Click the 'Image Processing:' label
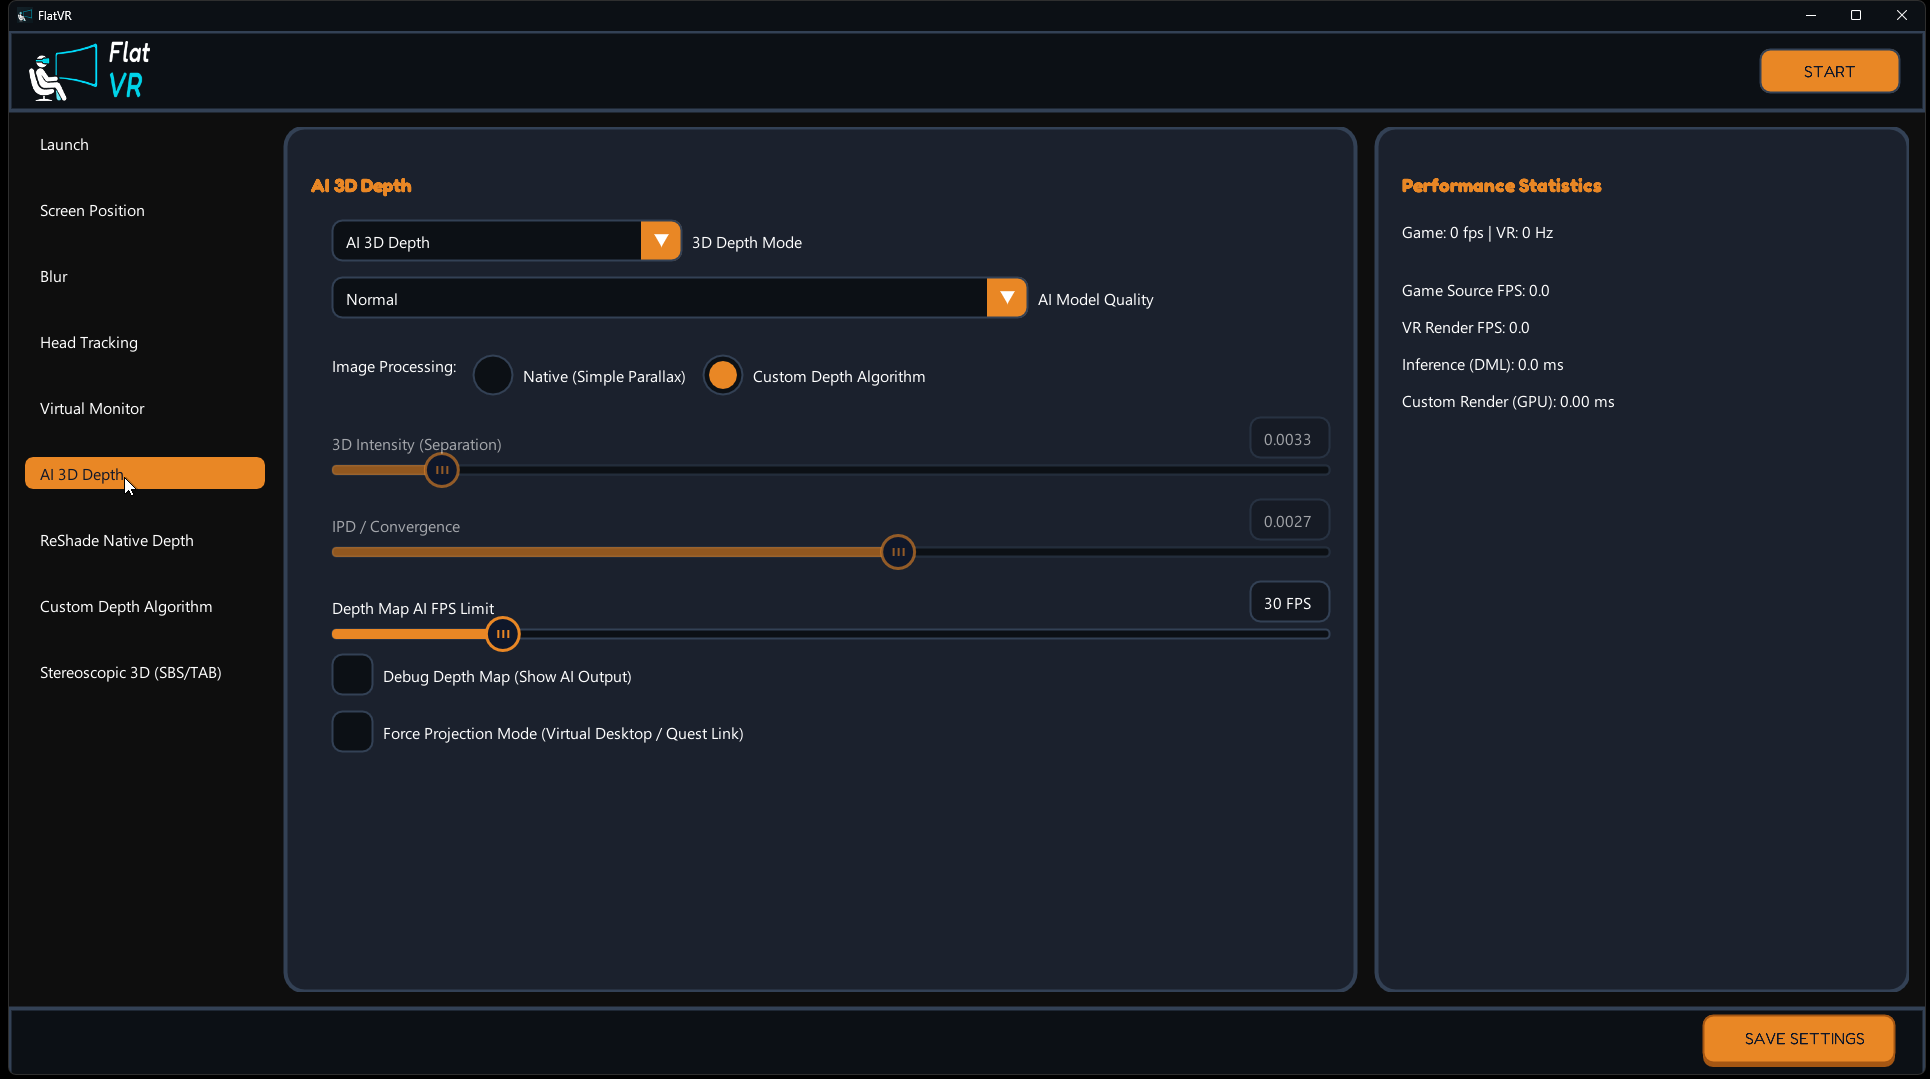1930x1079 pixels. coord(394,366)
